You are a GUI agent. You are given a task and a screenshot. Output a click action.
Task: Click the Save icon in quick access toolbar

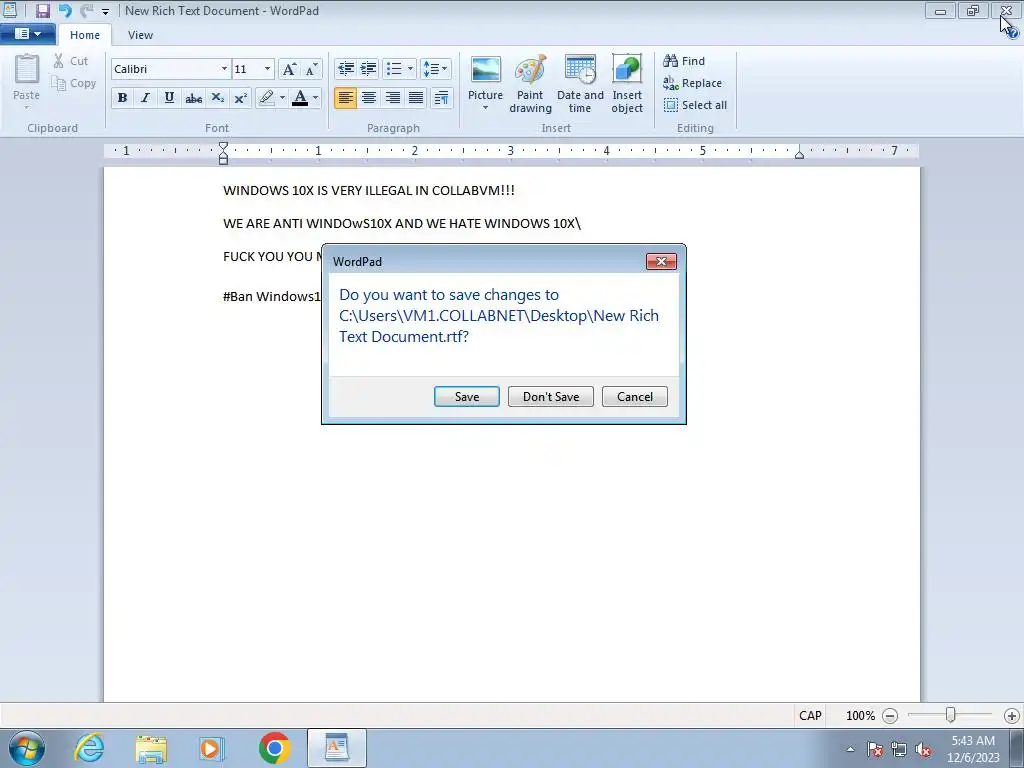pos(42,10)
